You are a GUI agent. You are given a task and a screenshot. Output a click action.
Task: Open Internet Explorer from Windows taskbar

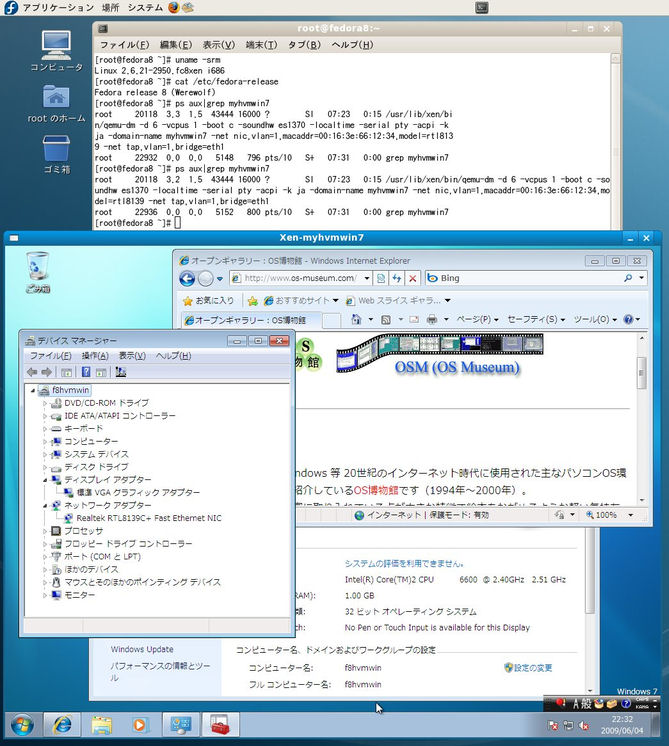coord(62,725)
